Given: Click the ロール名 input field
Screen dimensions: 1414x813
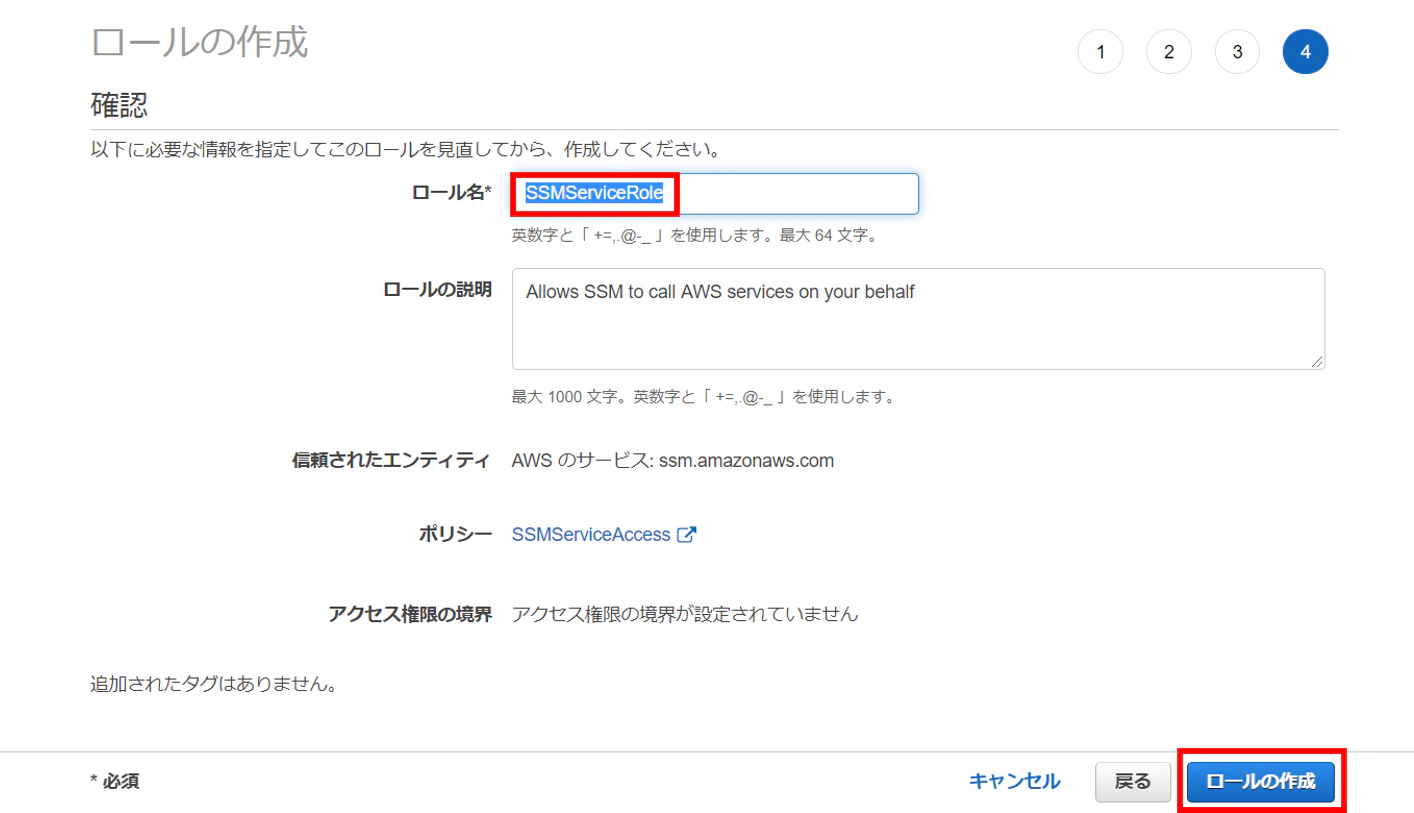Looking at the screenshot, I should [x=715, y=194].
